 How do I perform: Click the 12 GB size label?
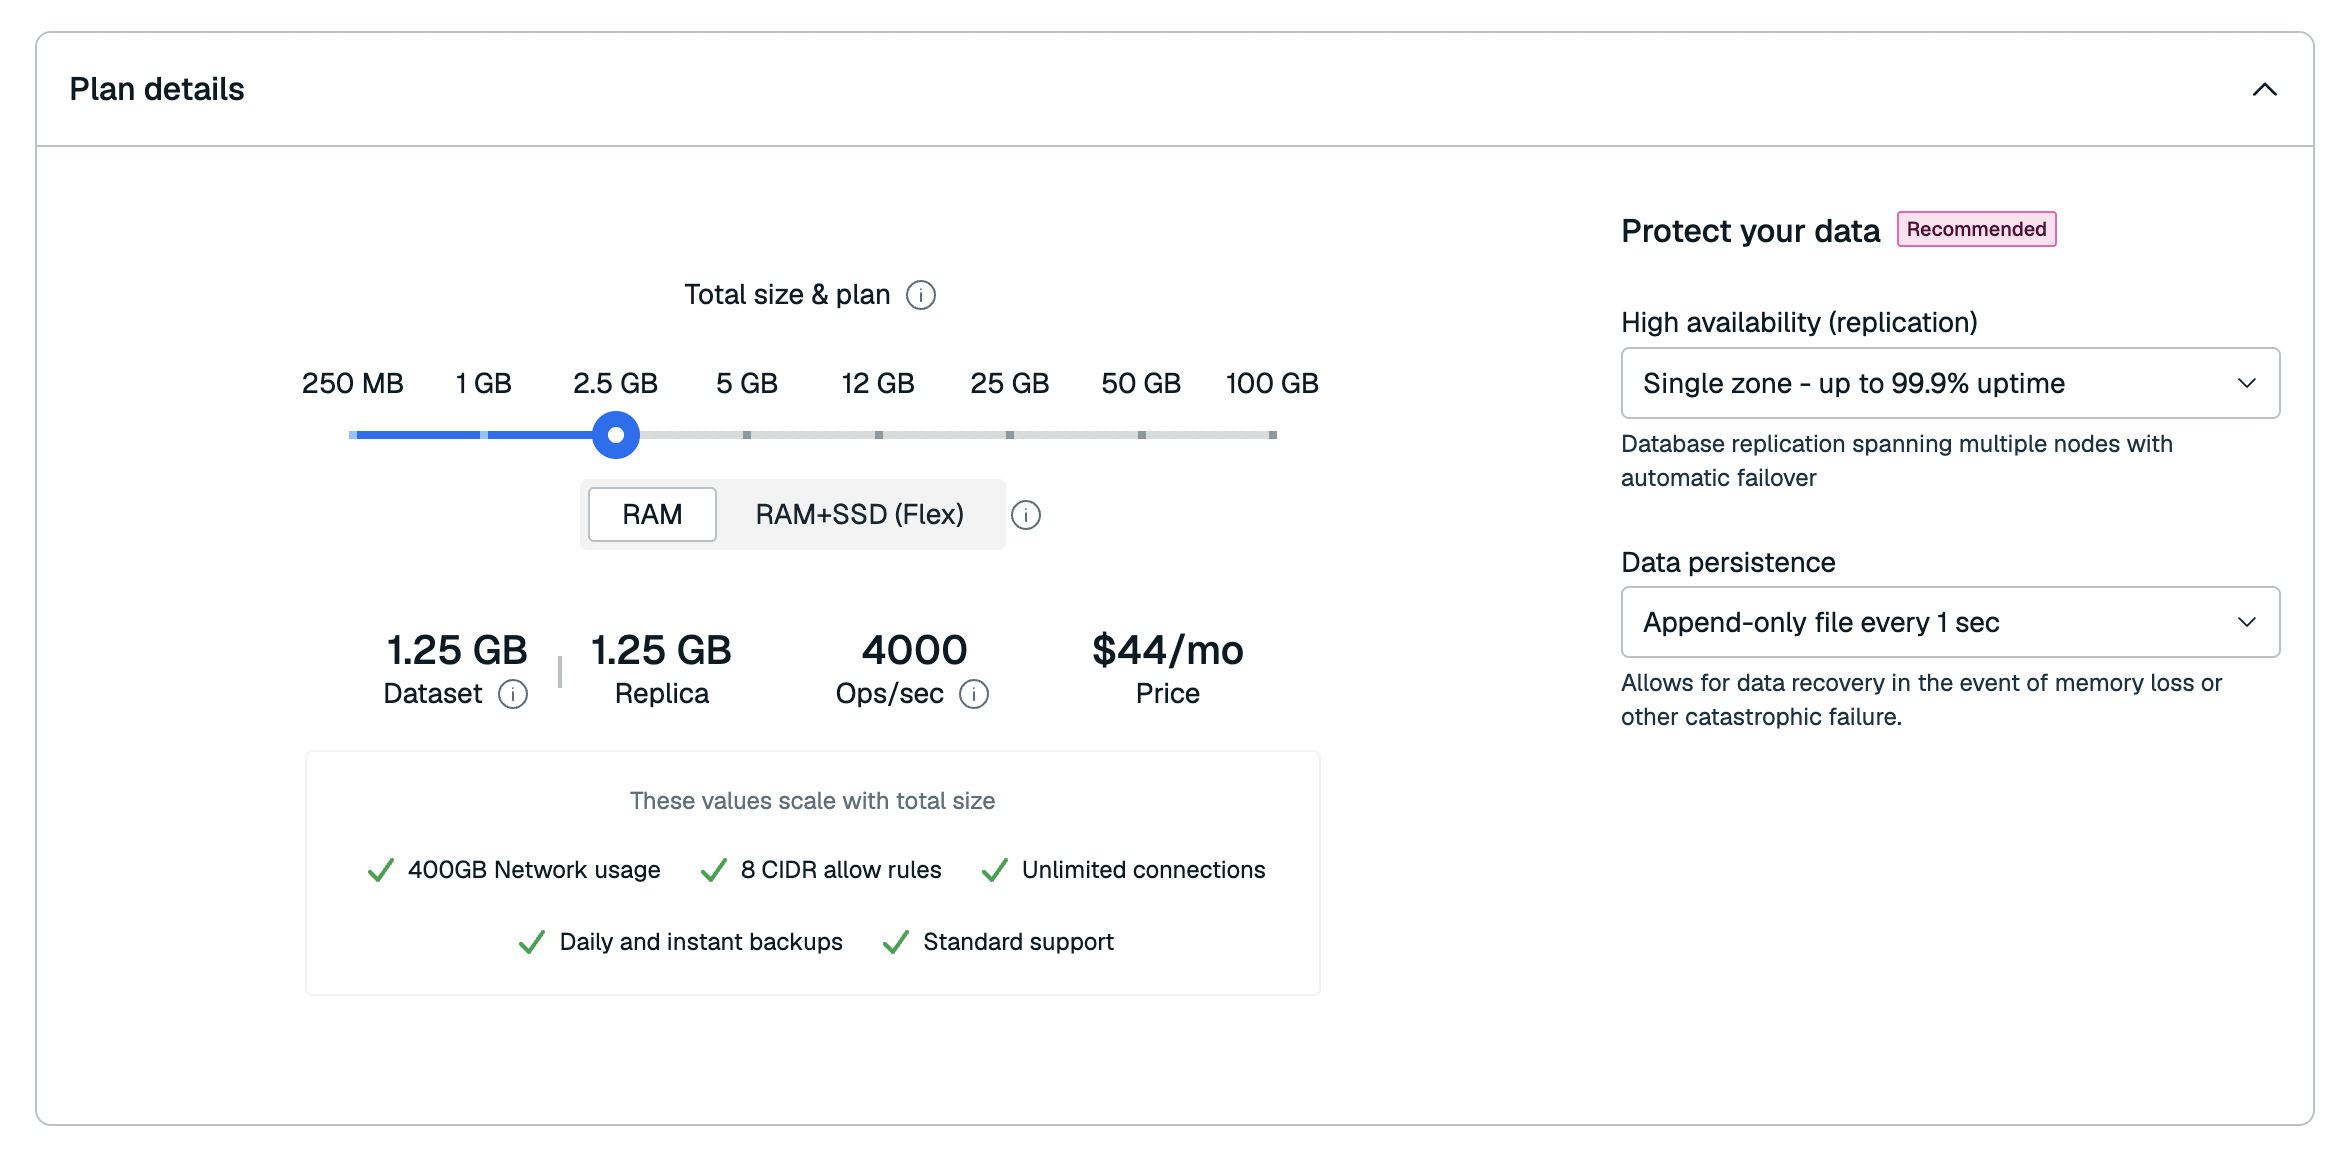pos(878,383)
